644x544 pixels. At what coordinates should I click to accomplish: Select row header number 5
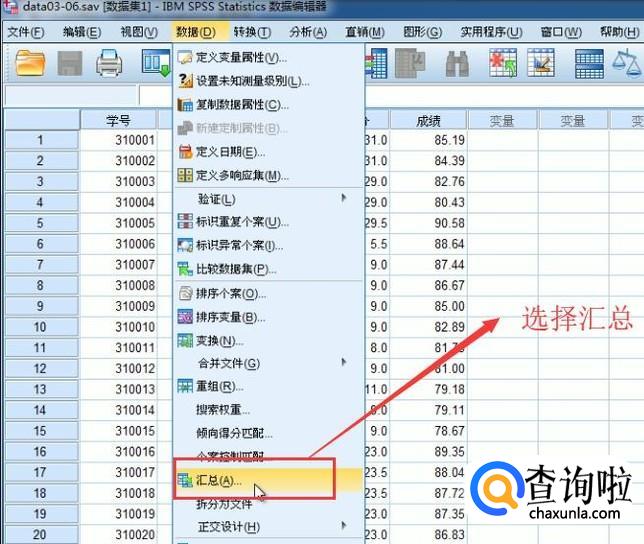[41, 223]
